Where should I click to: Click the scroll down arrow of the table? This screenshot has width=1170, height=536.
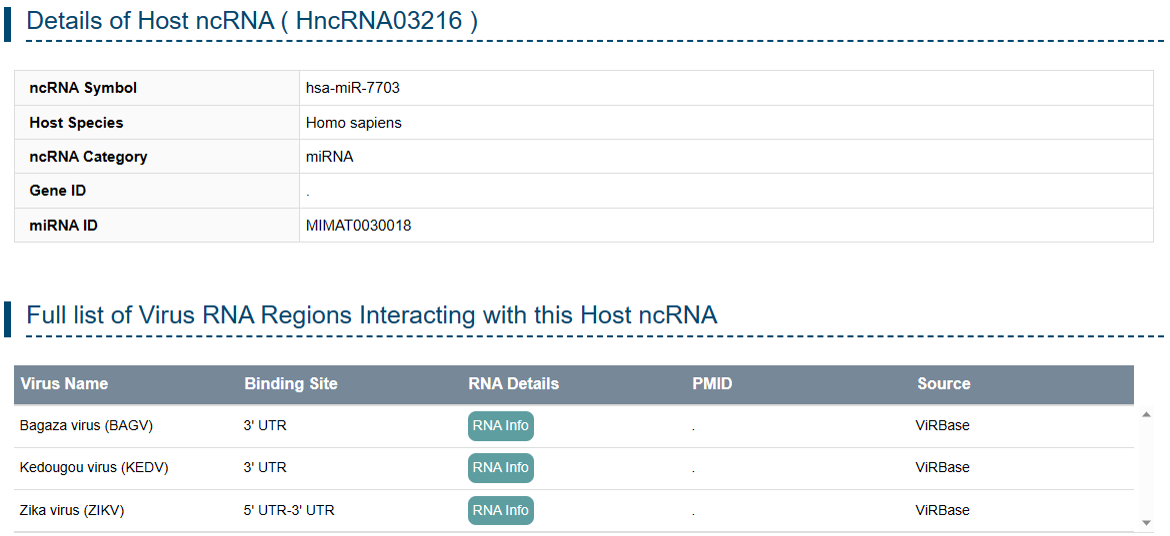coord(1146,522)
